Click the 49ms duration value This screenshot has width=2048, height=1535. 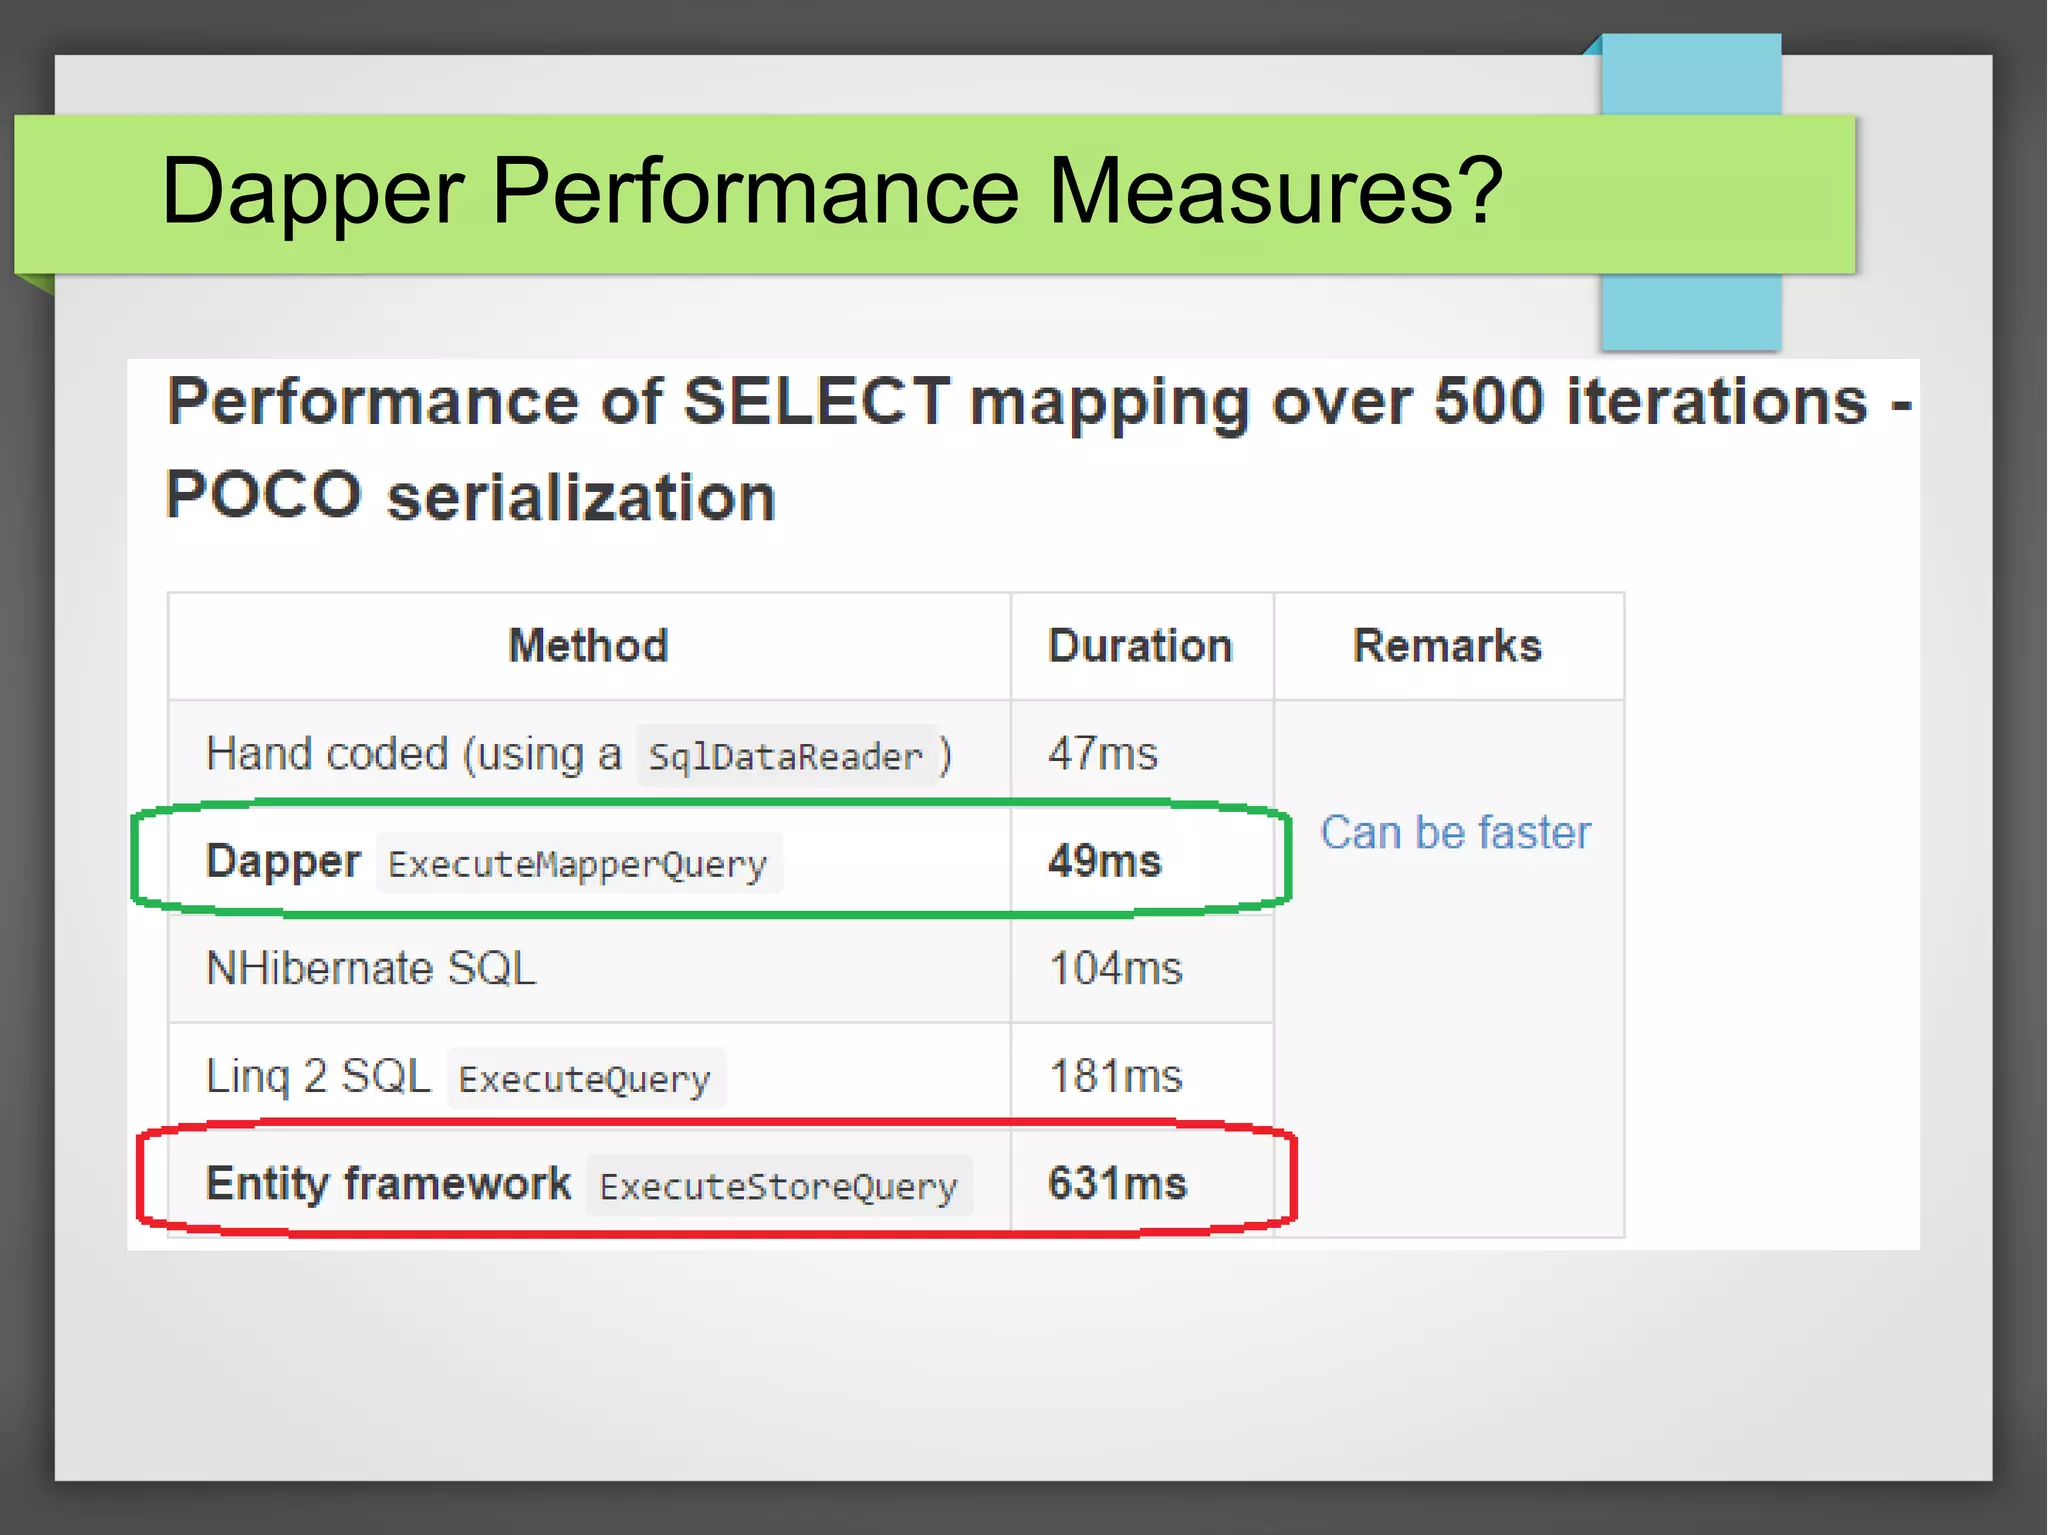[x=1105, y=861]
